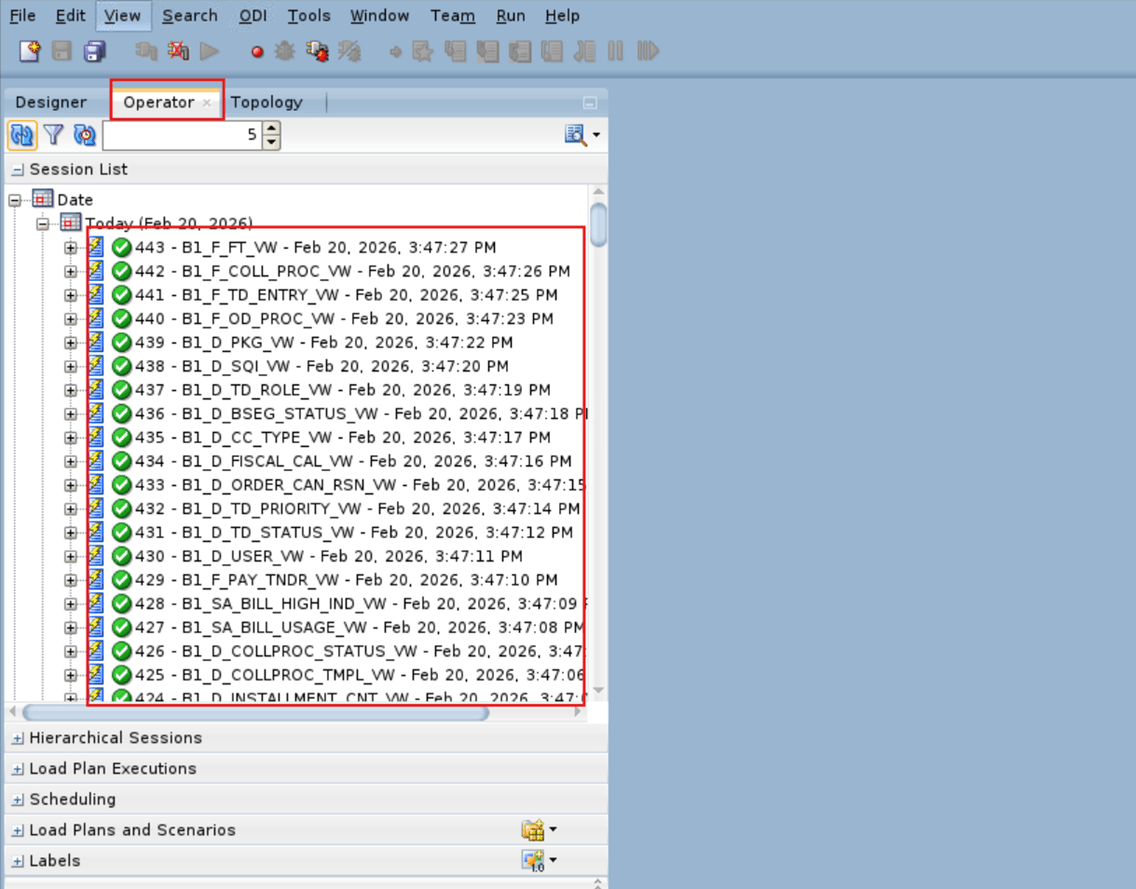Select session 427 B1_SA_BILL_USAGE_VW
Screen dimensions: 1136x889
coord(359,627)
